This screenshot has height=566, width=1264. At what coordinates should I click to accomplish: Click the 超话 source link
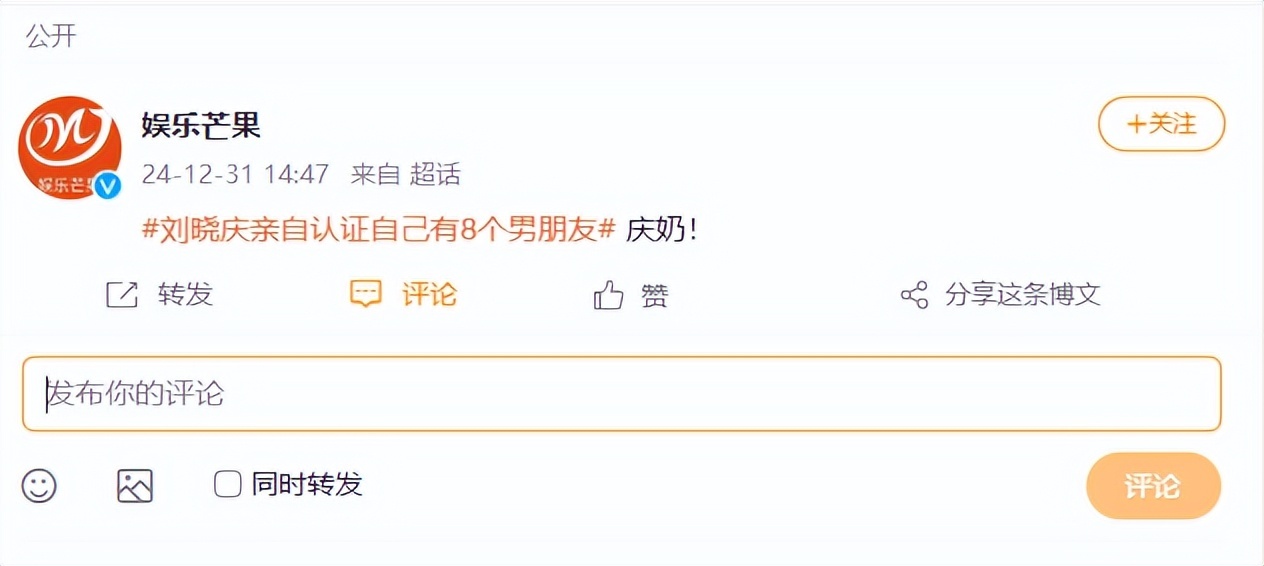click(435, 174)
